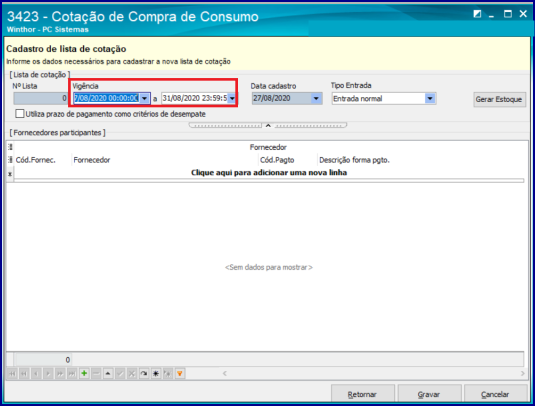Open Data cadastro date dropdown
Screen dimensions: 535x406
316,99
